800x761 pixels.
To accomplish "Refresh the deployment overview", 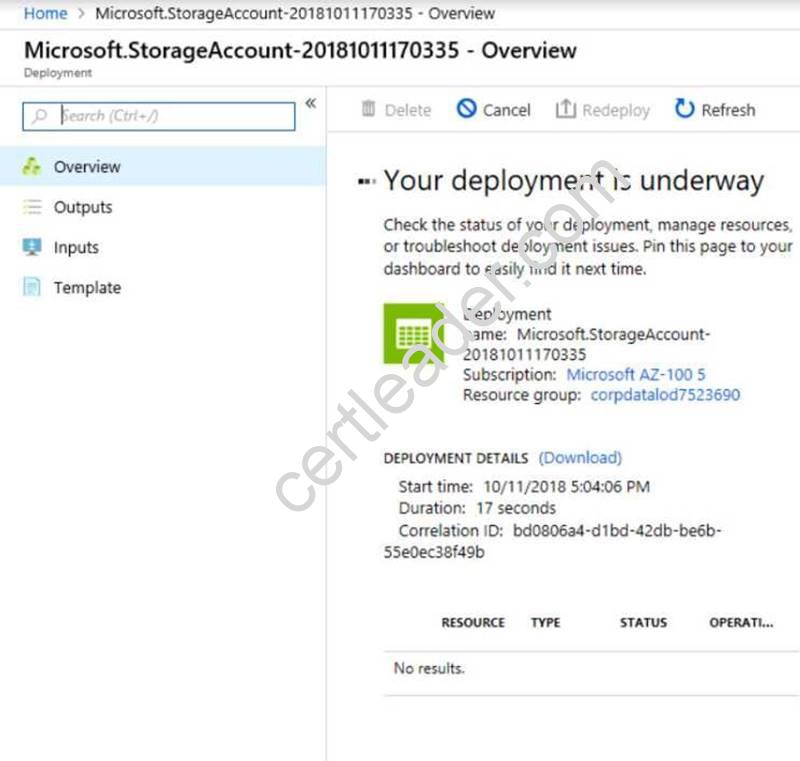I will pyautogui.click(x=715, y=109).
